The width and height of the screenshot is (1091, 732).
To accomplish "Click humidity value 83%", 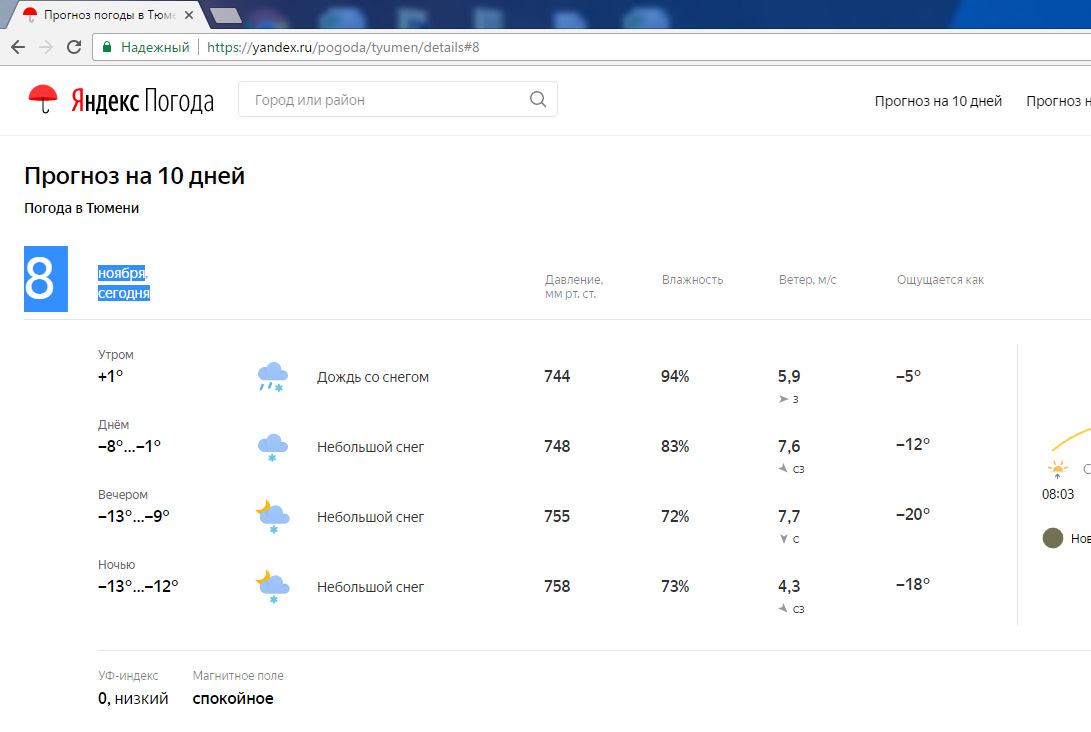I will pyautogui.click(x=675, y=446).
